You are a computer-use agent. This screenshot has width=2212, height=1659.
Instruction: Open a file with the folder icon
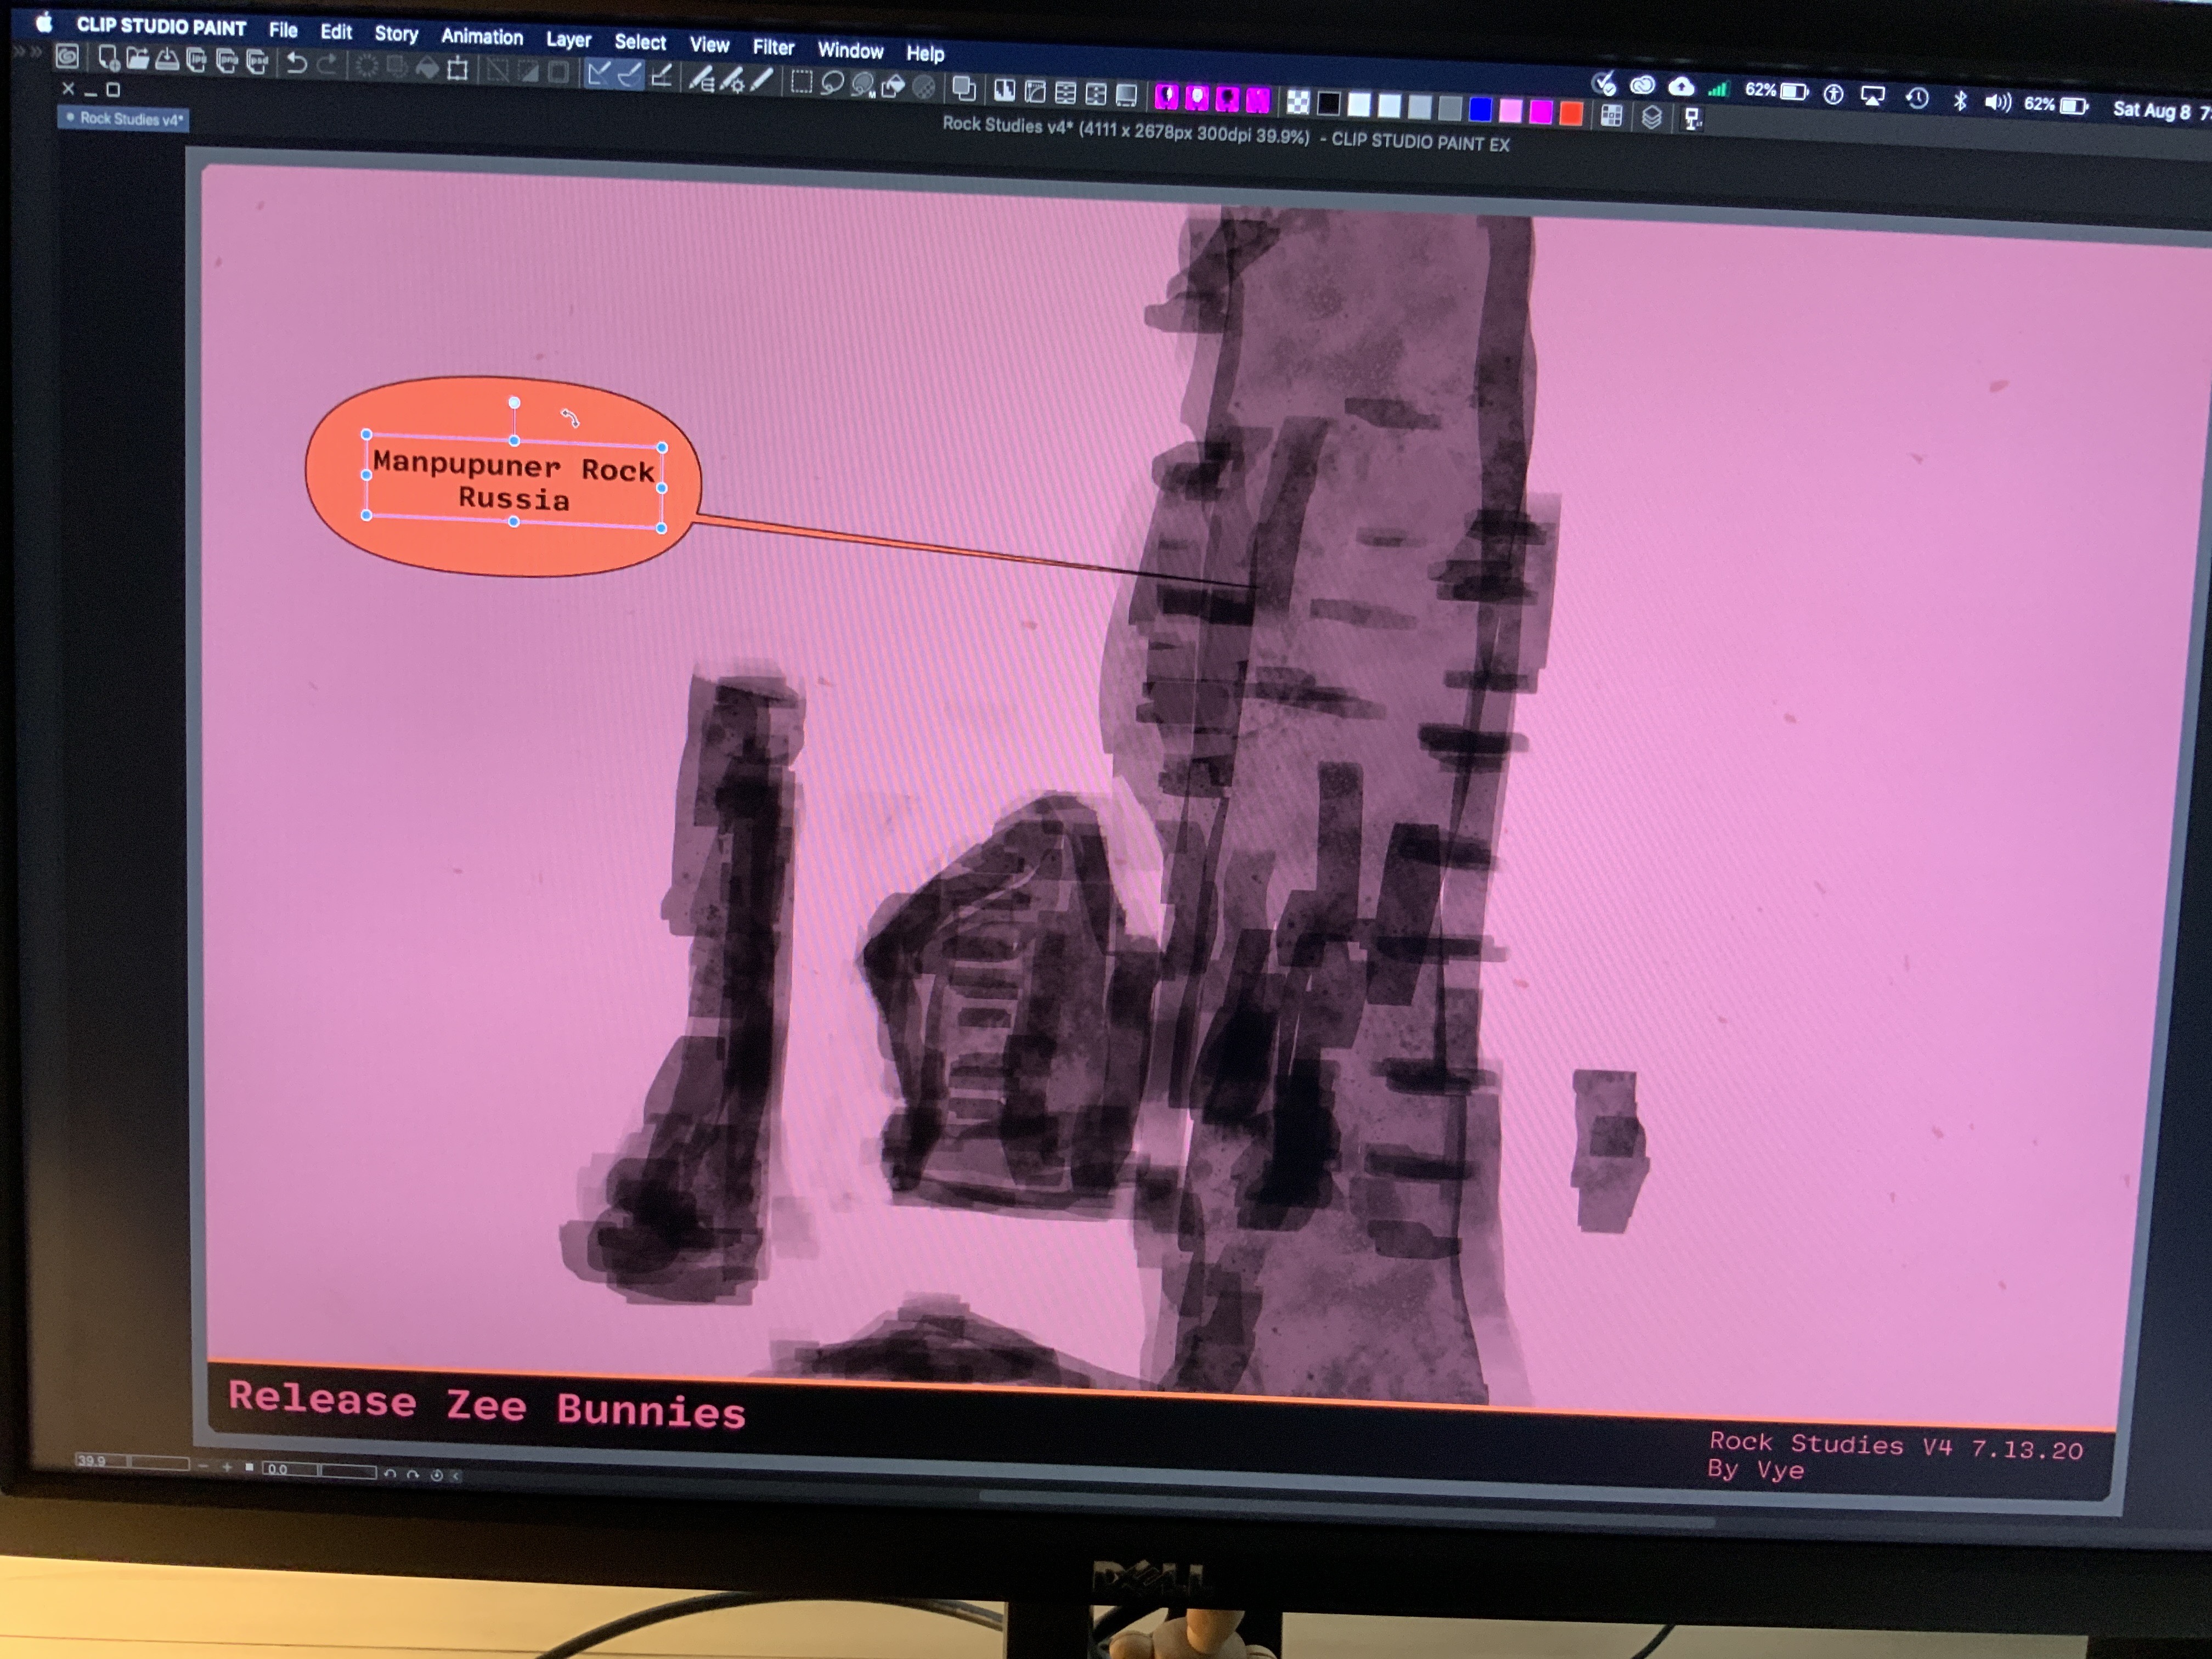(138, 59)
